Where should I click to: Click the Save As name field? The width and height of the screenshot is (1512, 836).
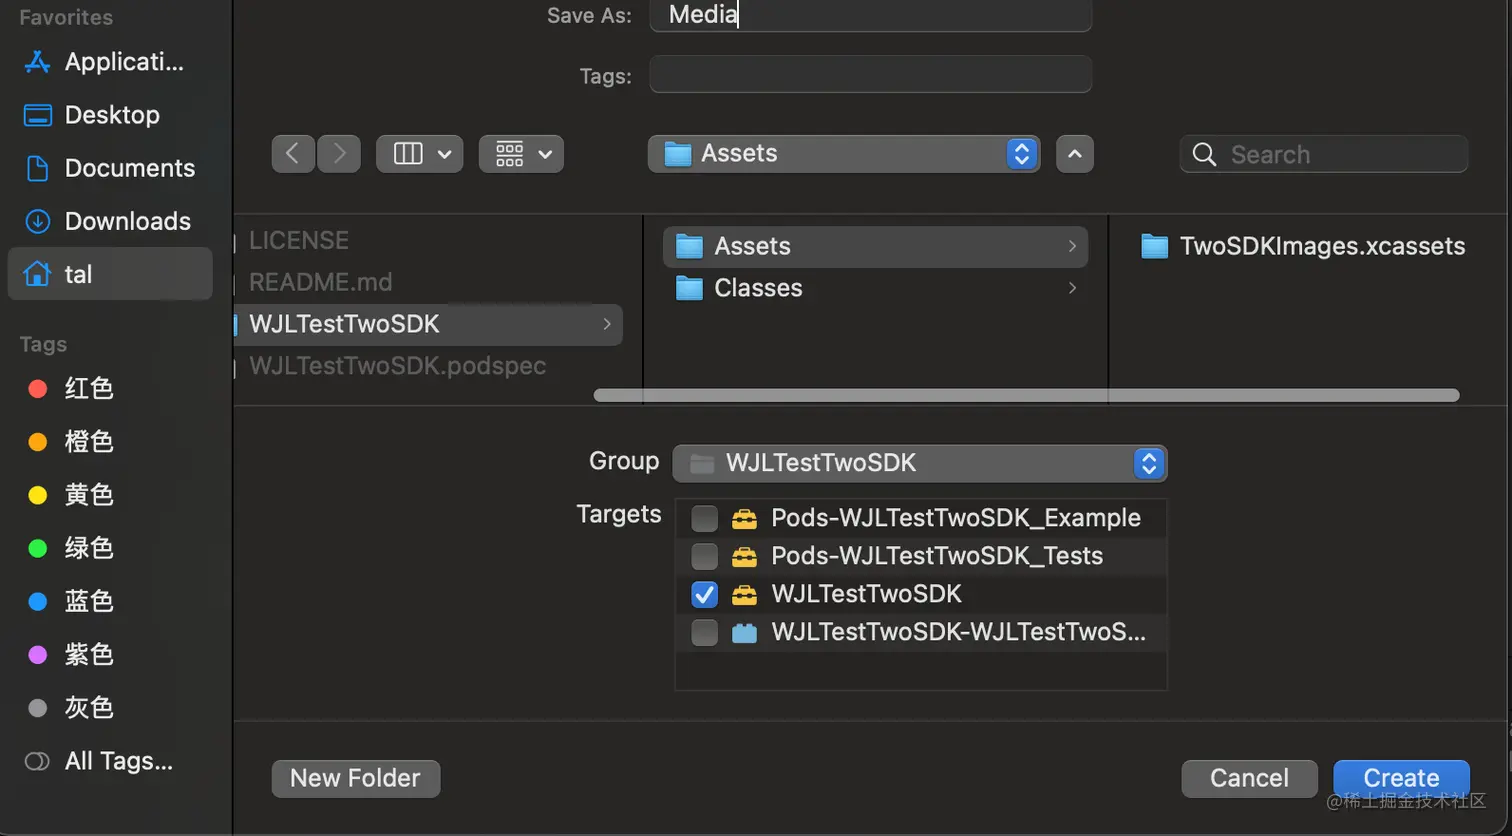pos(871,15)
